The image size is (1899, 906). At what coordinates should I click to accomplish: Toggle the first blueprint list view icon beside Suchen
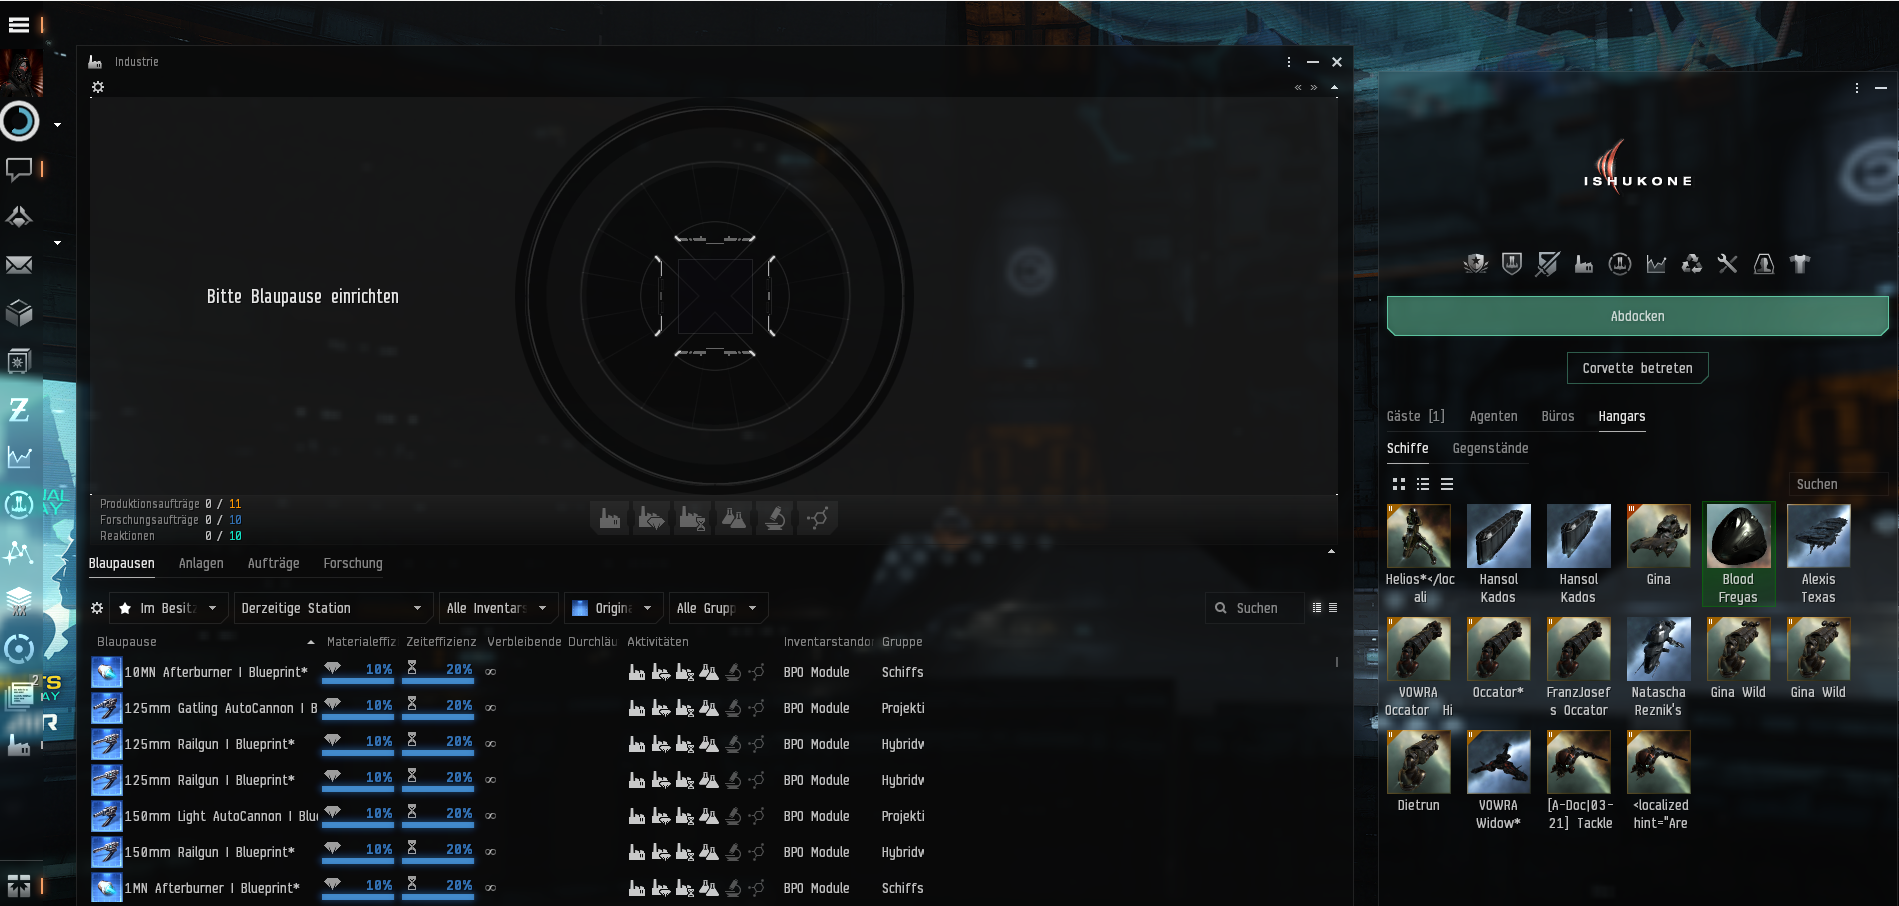(x=1317, y=607)
